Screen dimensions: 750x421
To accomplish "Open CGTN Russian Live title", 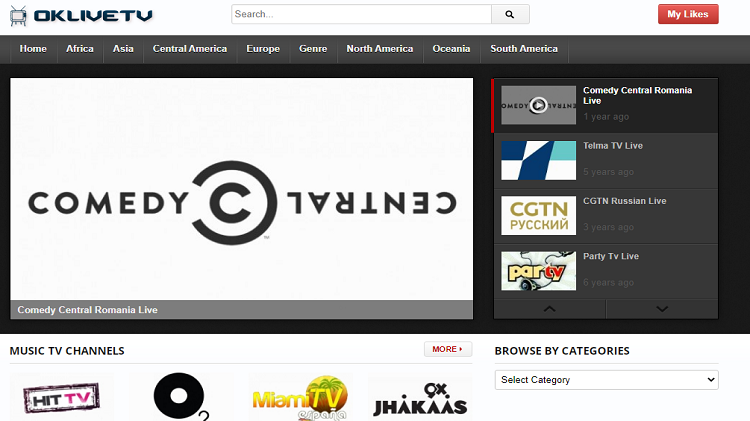I will coord(625,201).
